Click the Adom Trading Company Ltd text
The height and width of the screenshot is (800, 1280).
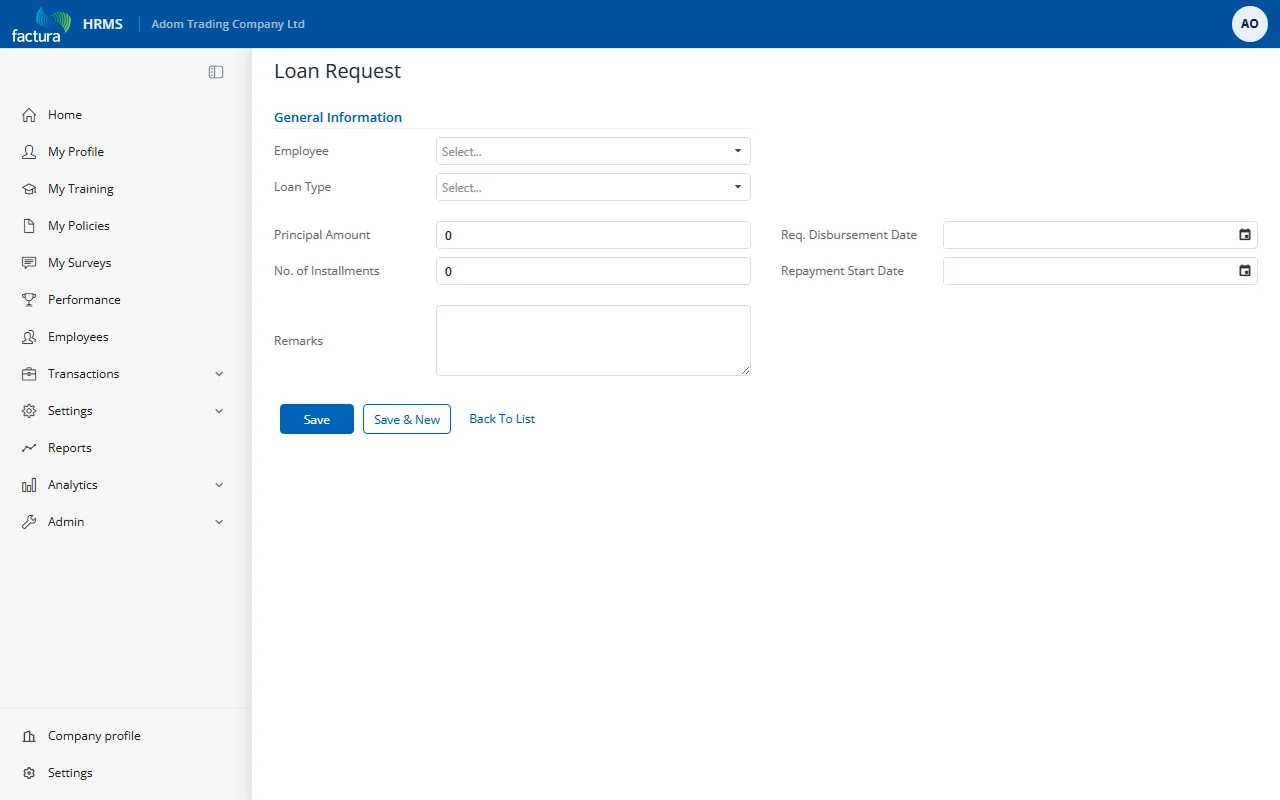click(x=228, y=24)
